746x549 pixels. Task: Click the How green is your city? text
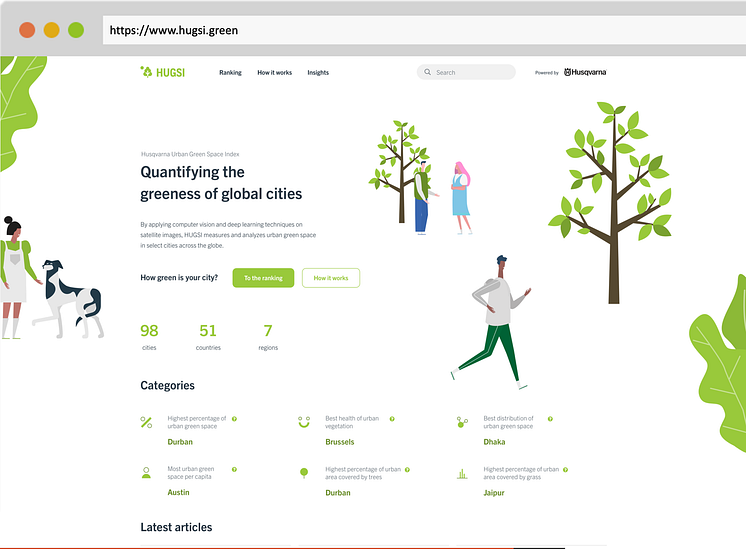pyautogui.click(x=179, y=277)
